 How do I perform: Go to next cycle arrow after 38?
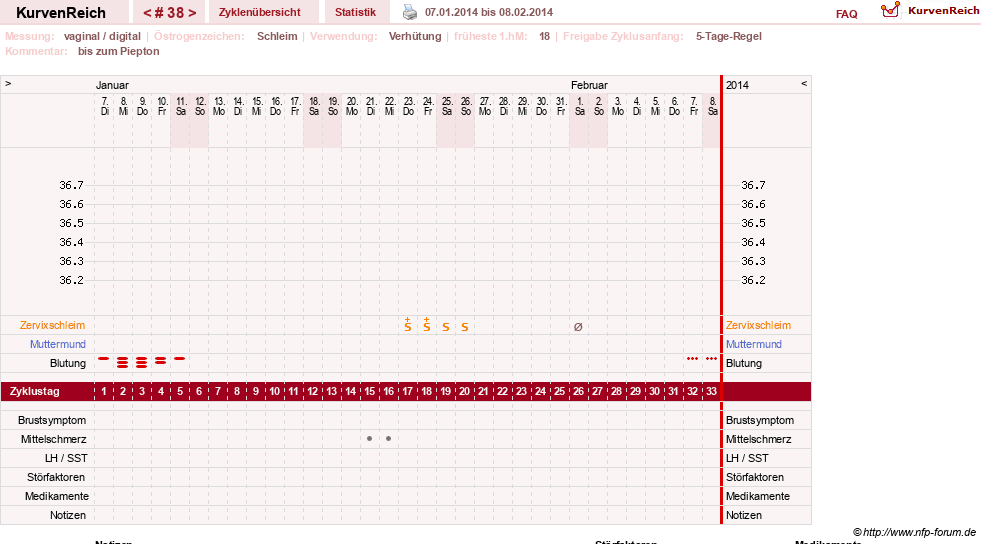pos(192,13)
